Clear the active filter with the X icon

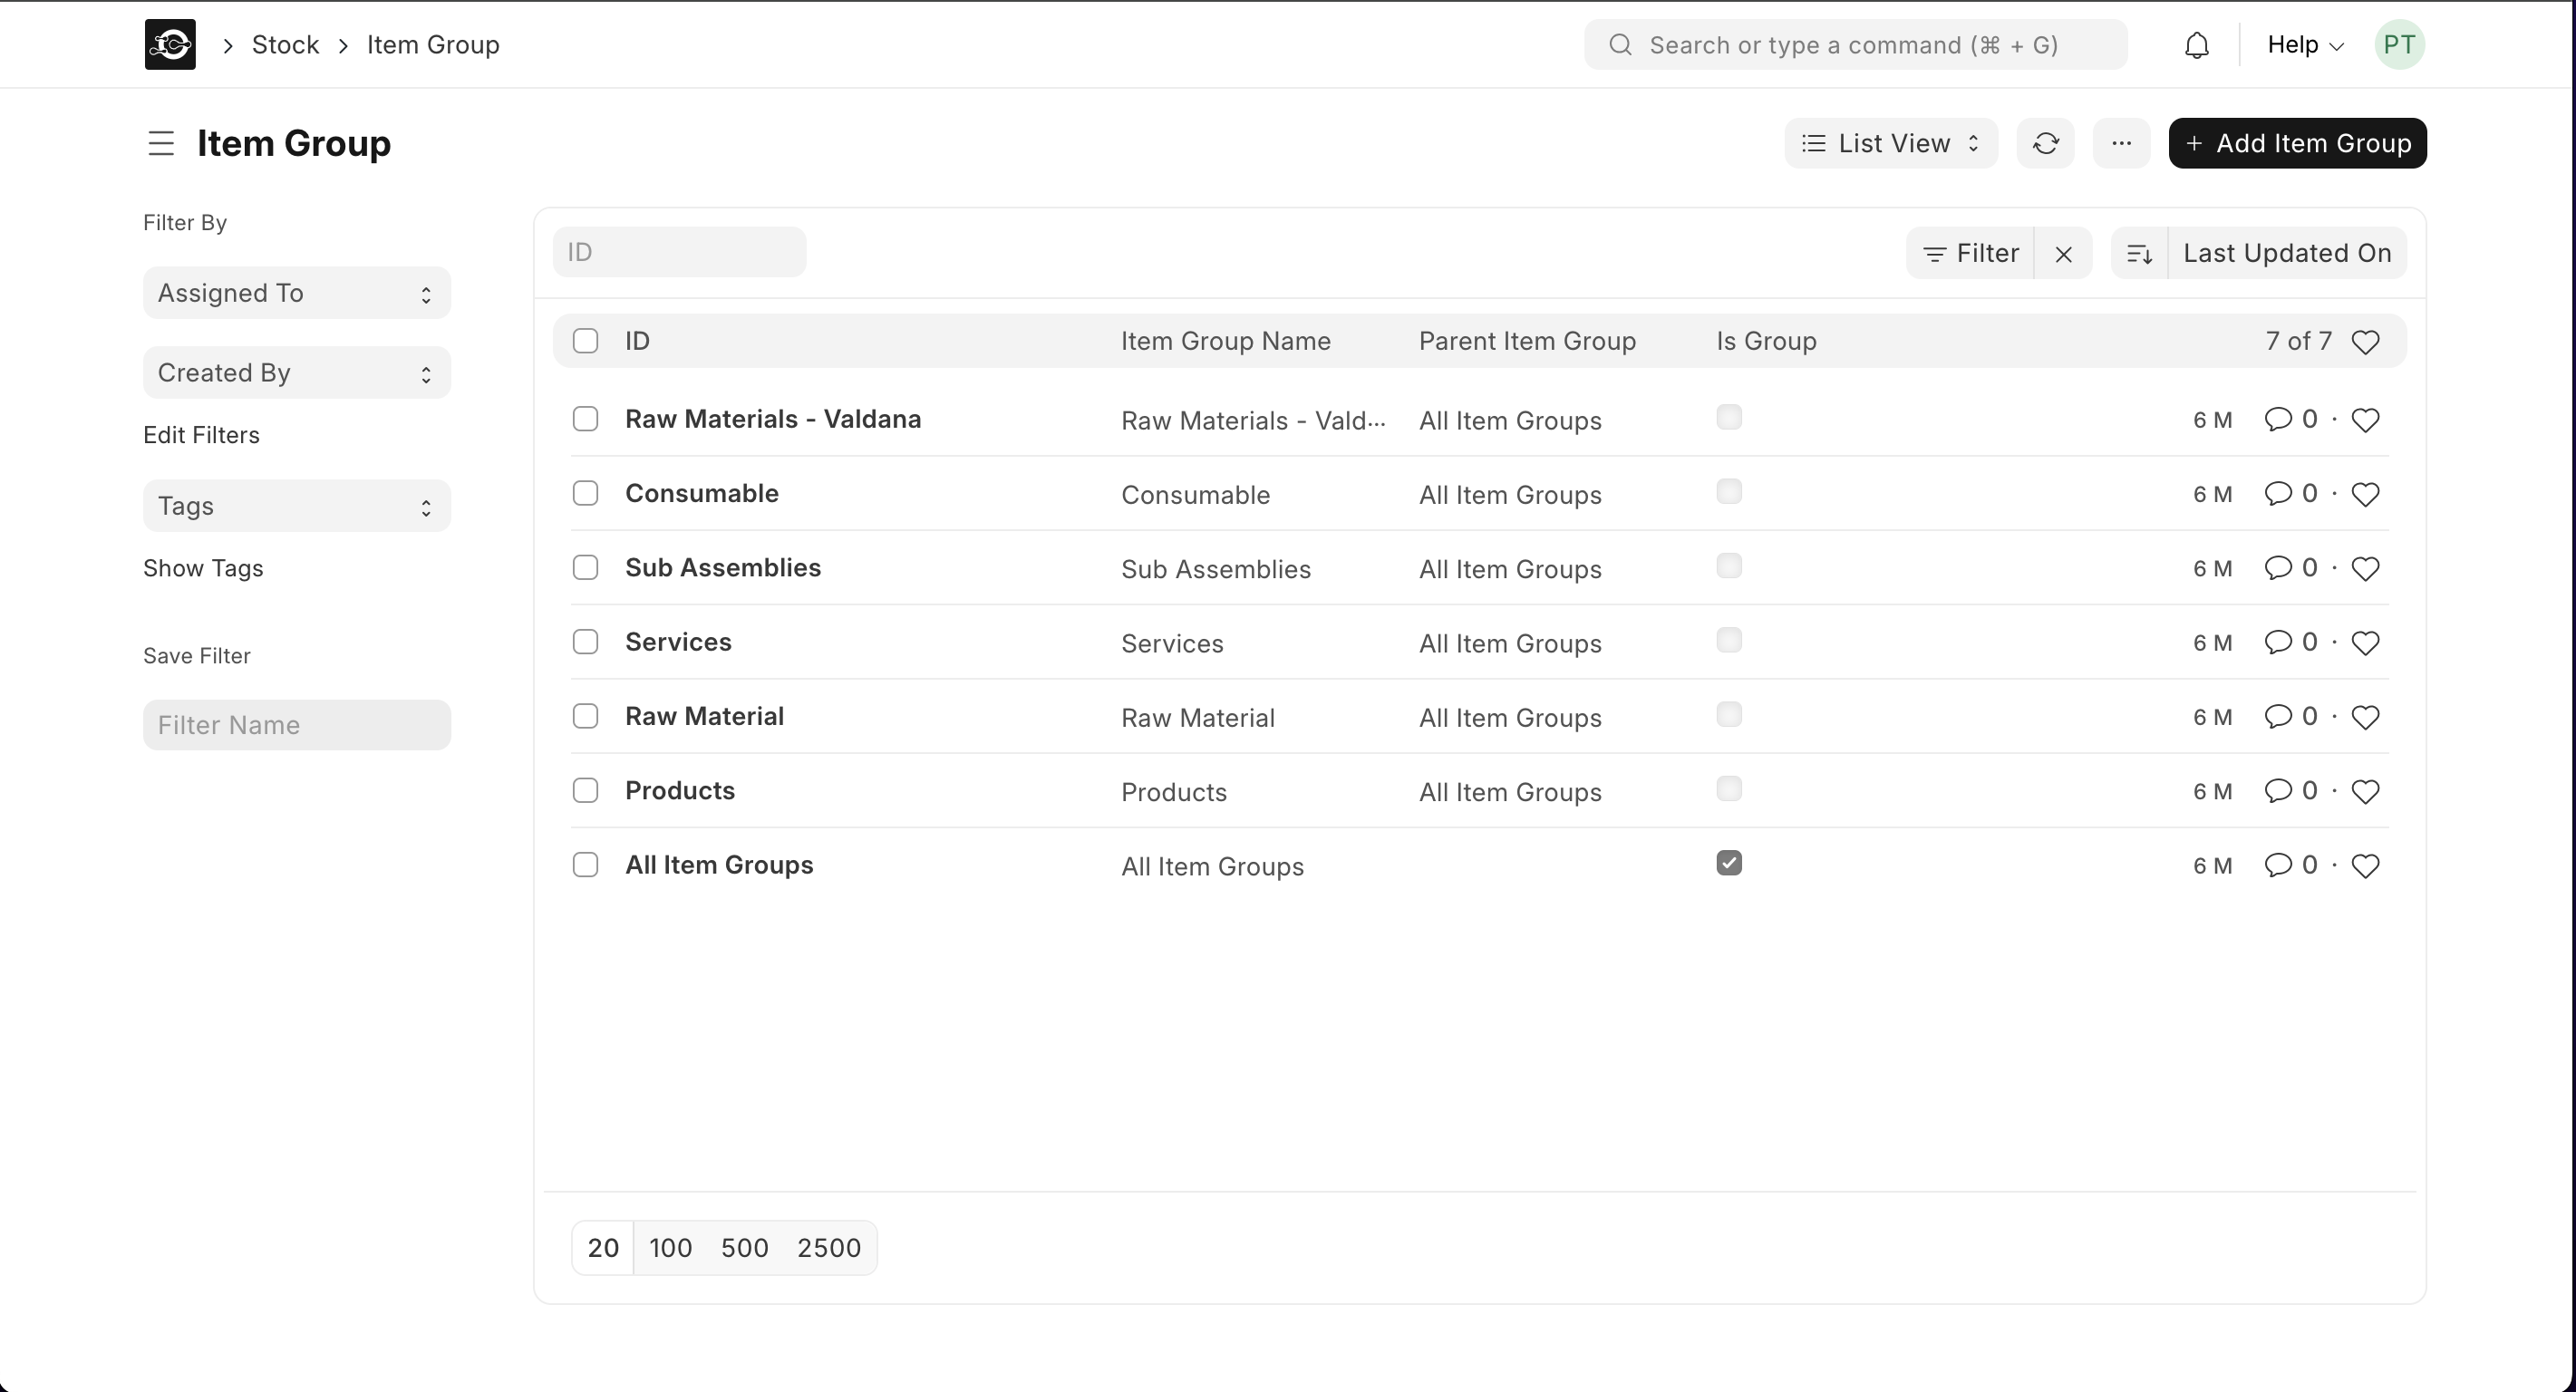coord(2064,253)
